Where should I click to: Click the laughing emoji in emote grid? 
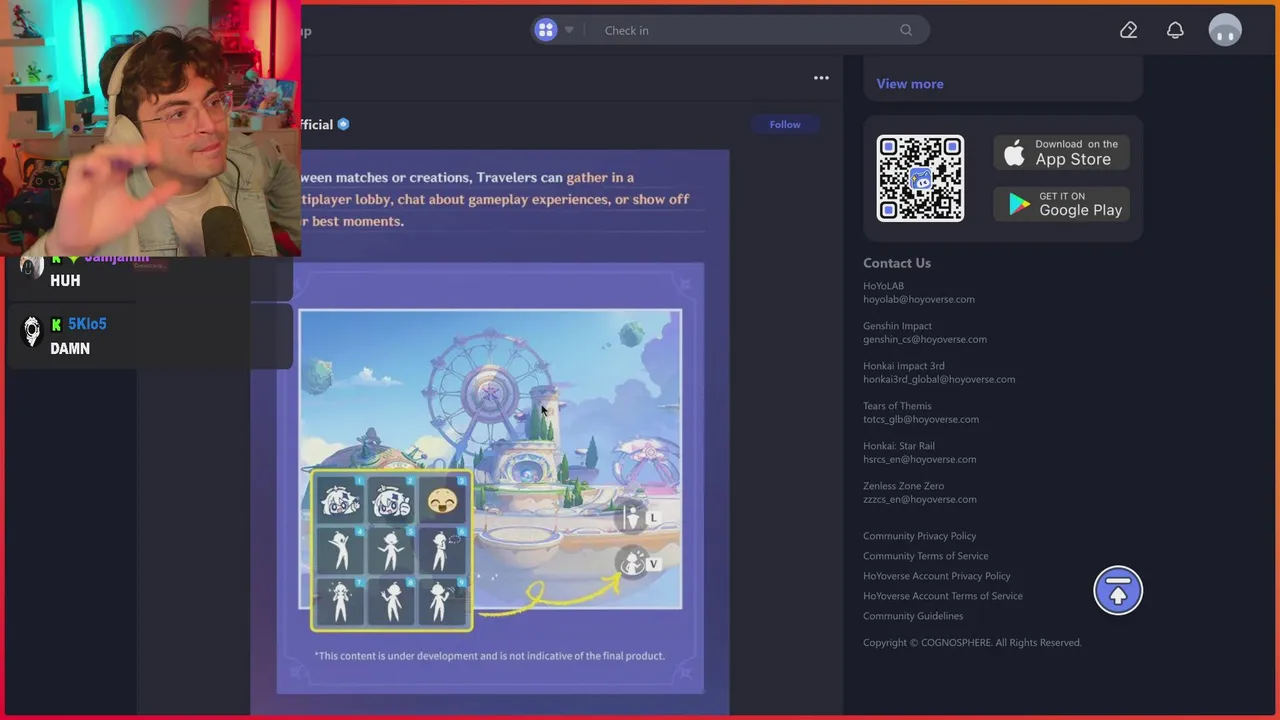coord(441,500)
